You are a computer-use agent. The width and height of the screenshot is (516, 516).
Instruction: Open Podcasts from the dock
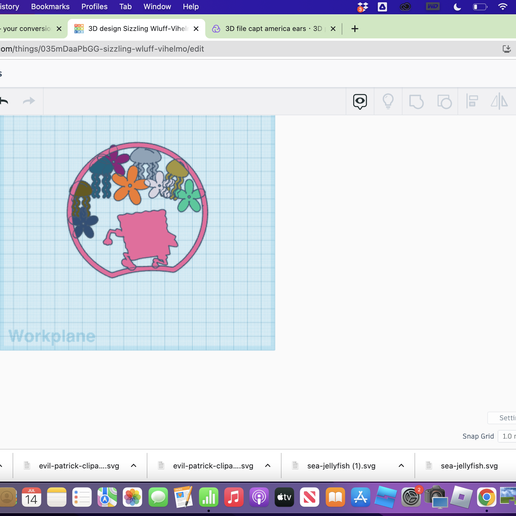pos(259,497)
